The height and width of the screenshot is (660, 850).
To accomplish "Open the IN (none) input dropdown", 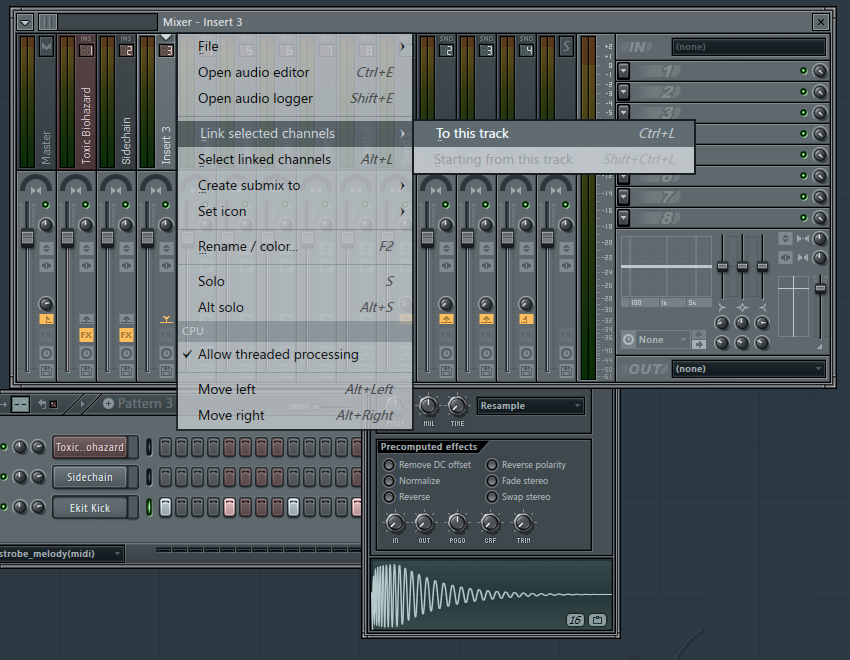I will (x=748, y=47).
